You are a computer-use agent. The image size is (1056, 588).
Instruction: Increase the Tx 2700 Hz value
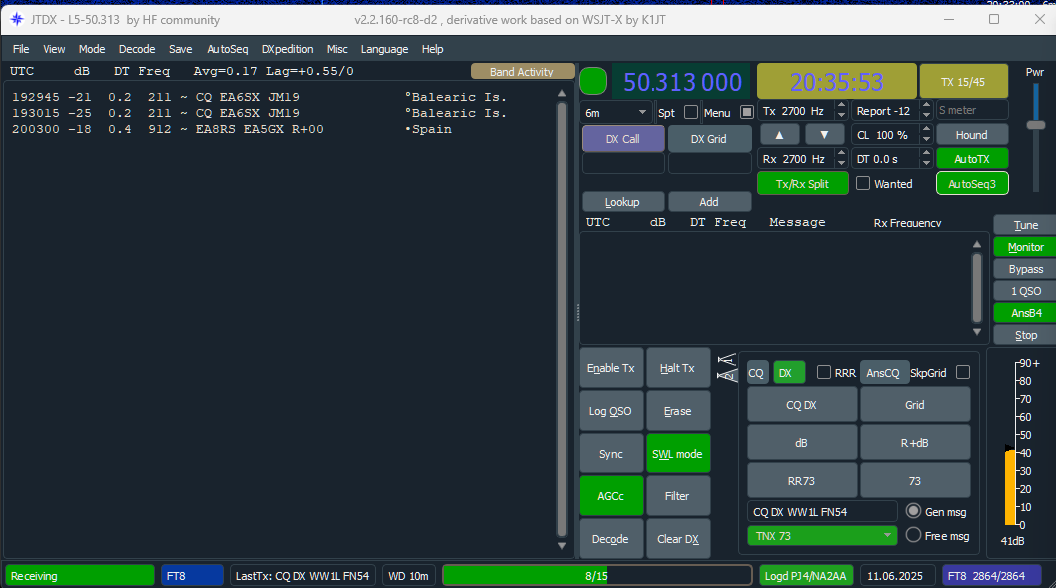(x=840, y=106)
